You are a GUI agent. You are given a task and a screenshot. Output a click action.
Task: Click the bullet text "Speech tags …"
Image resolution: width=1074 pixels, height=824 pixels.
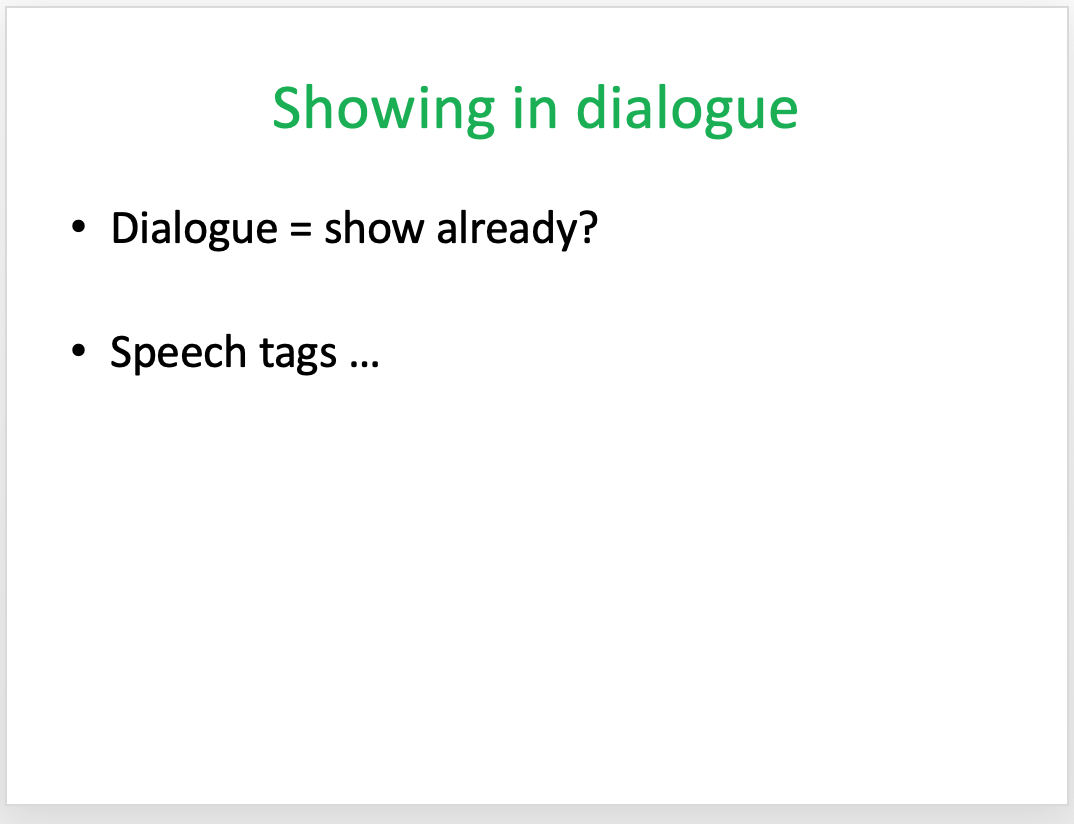tap(245, 353)
